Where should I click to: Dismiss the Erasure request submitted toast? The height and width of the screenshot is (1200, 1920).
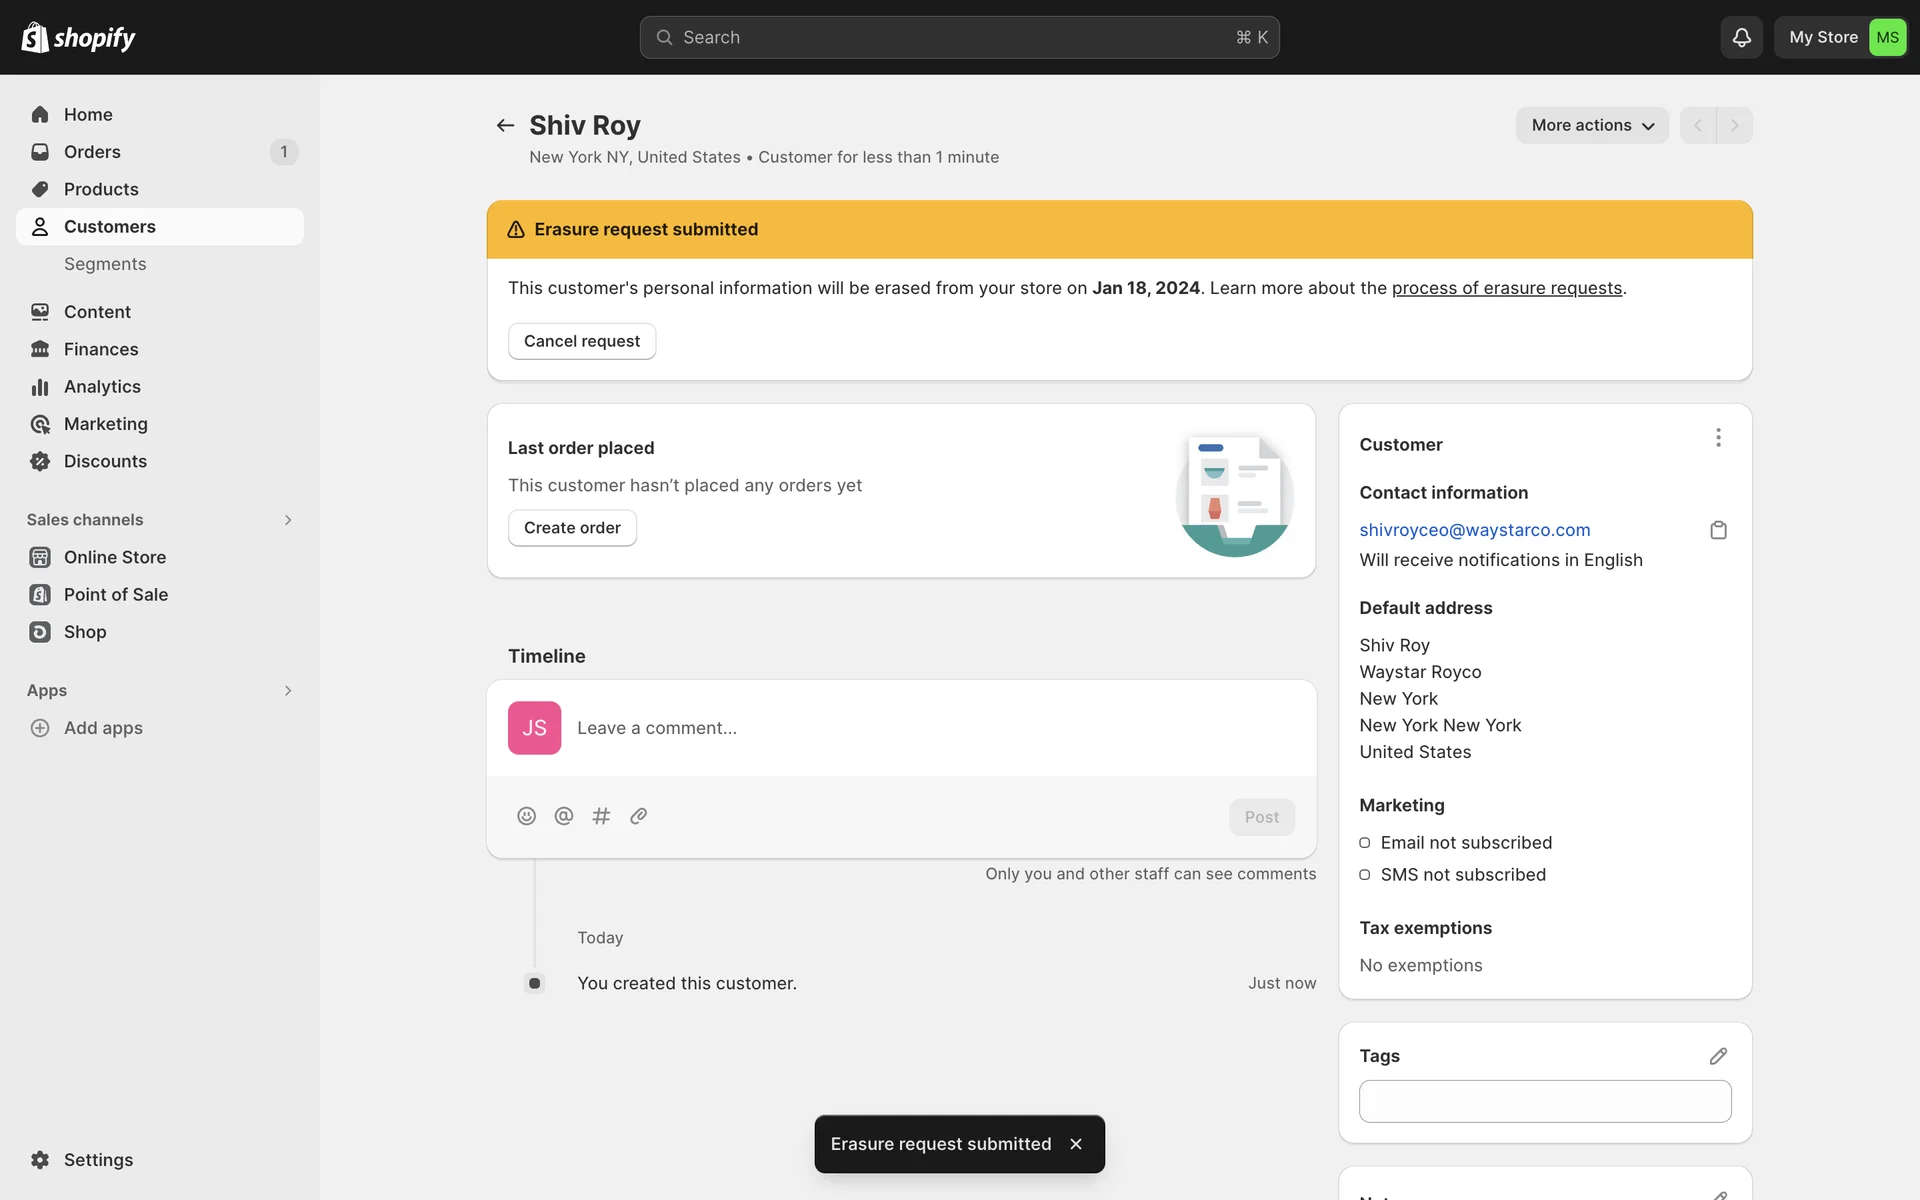coord(1076,1144)
